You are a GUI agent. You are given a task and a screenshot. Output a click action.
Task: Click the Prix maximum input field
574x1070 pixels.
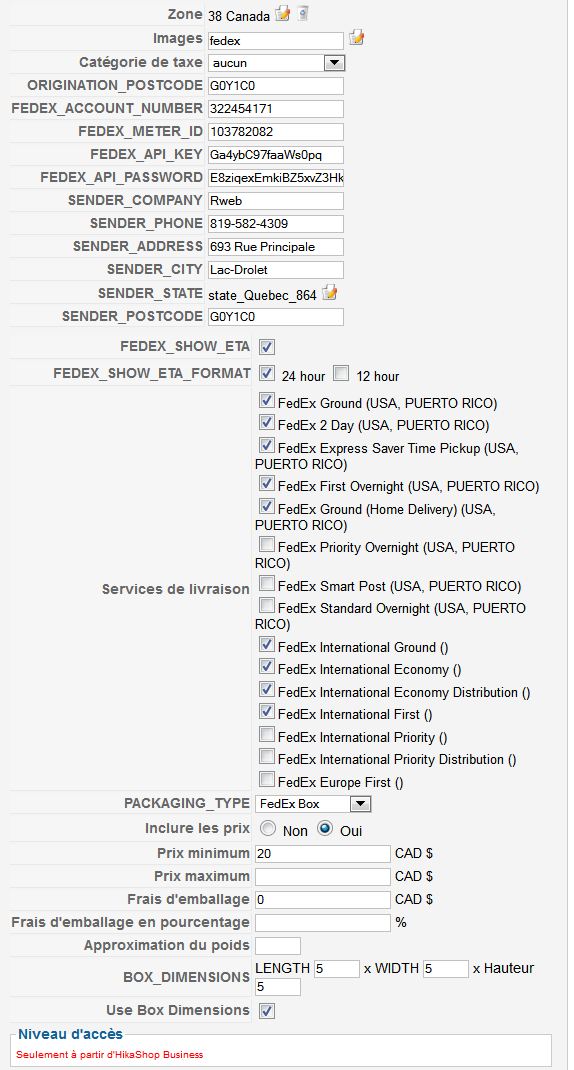323,876
